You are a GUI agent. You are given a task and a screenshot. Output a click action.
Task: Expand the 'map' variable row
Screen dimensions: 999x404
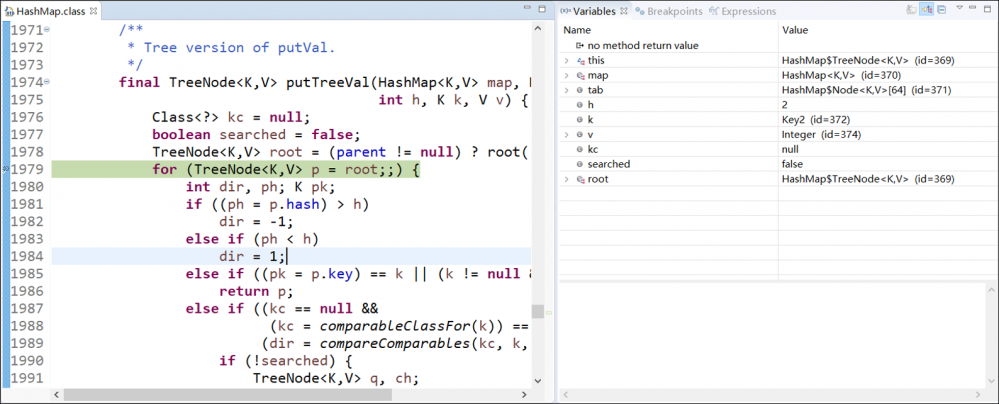point(566,75)
